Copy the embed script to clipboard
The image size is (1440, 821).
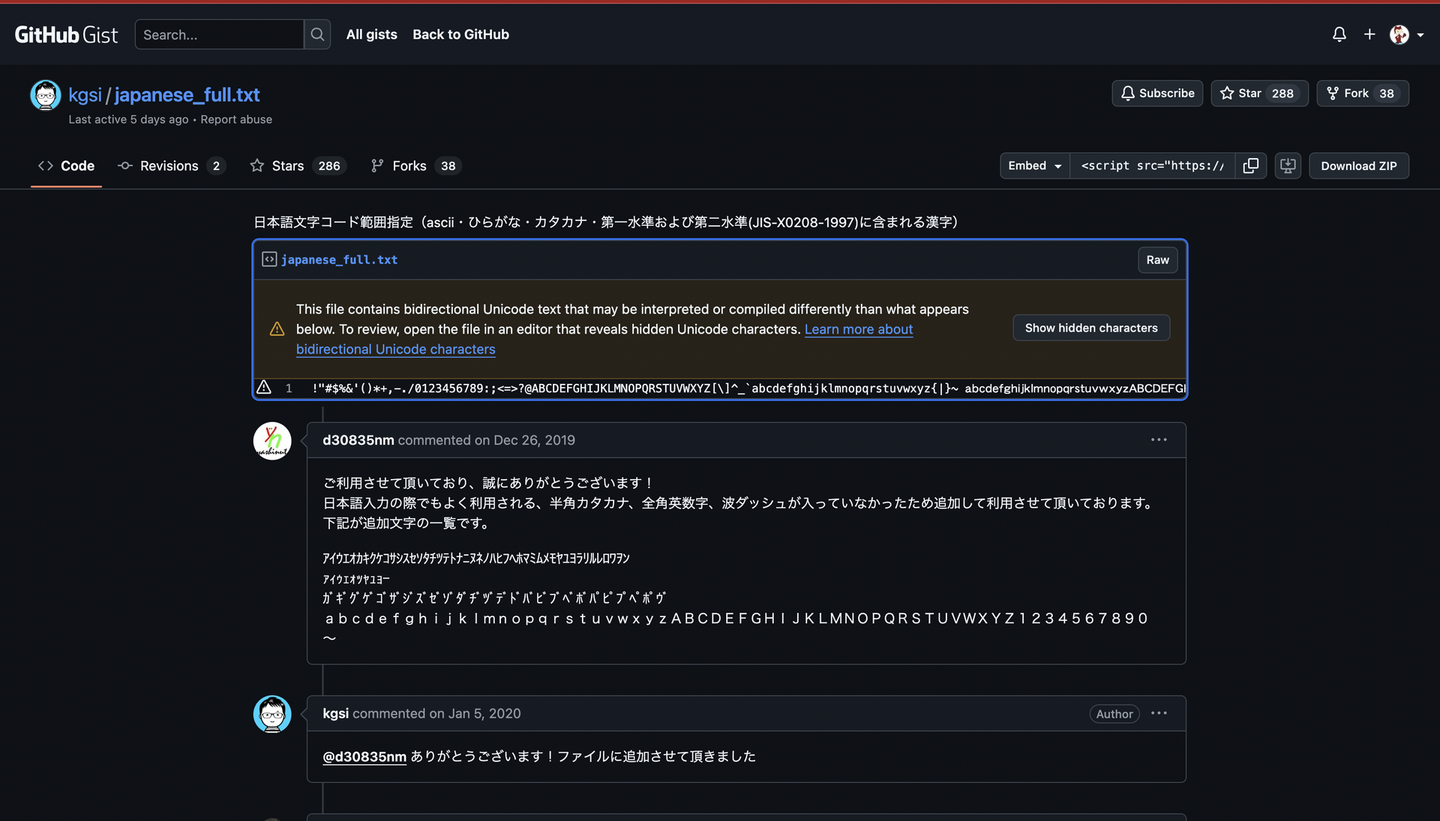(x=1250, y=166)
